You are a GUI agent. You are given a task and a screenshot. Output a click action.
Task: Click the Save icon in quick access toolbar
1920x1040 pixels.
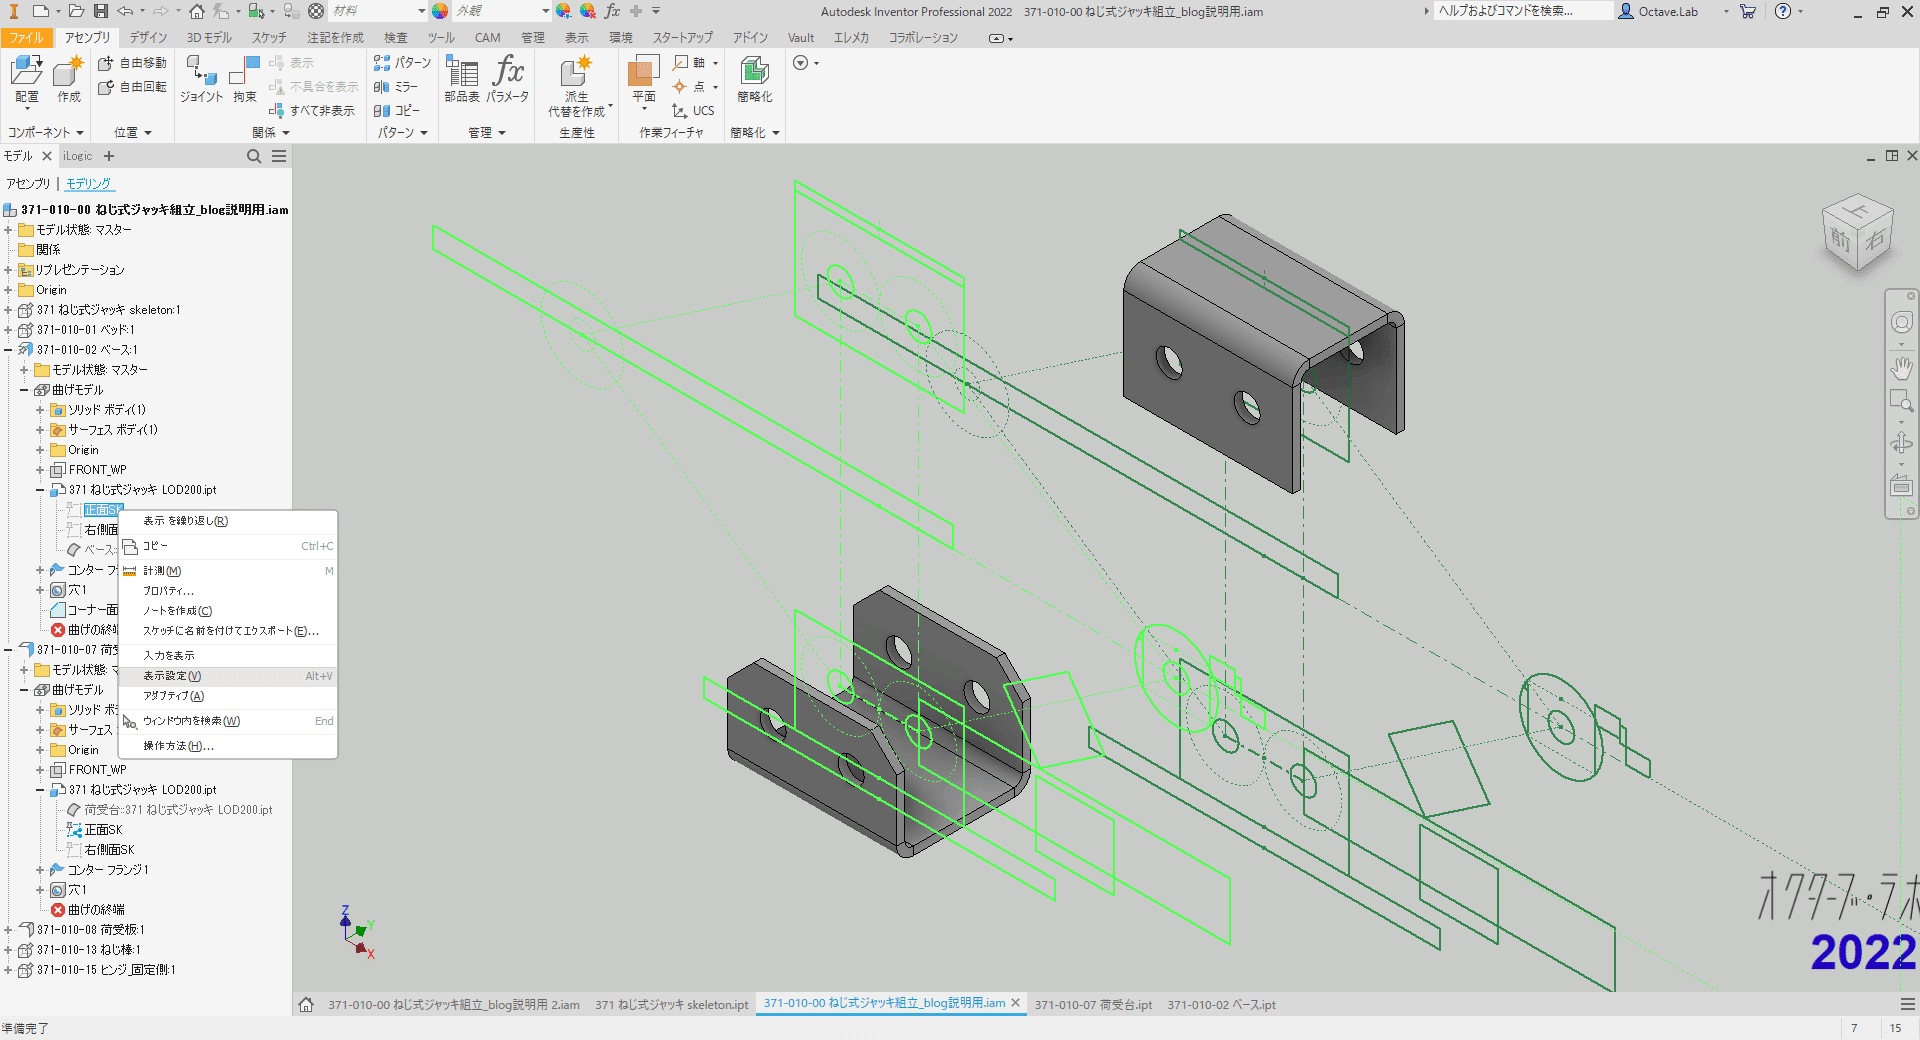coord(101,11)
